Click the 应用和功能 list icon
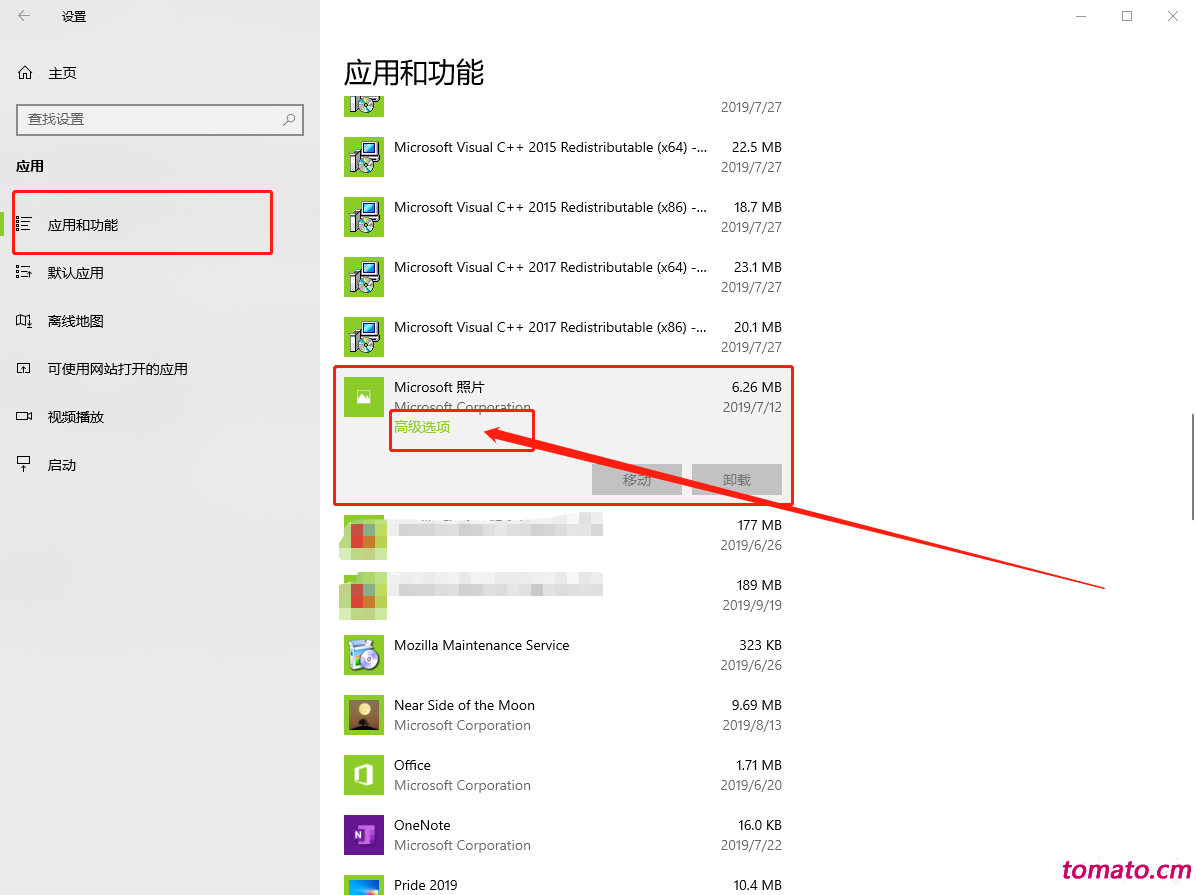 [x=24, y=224]
